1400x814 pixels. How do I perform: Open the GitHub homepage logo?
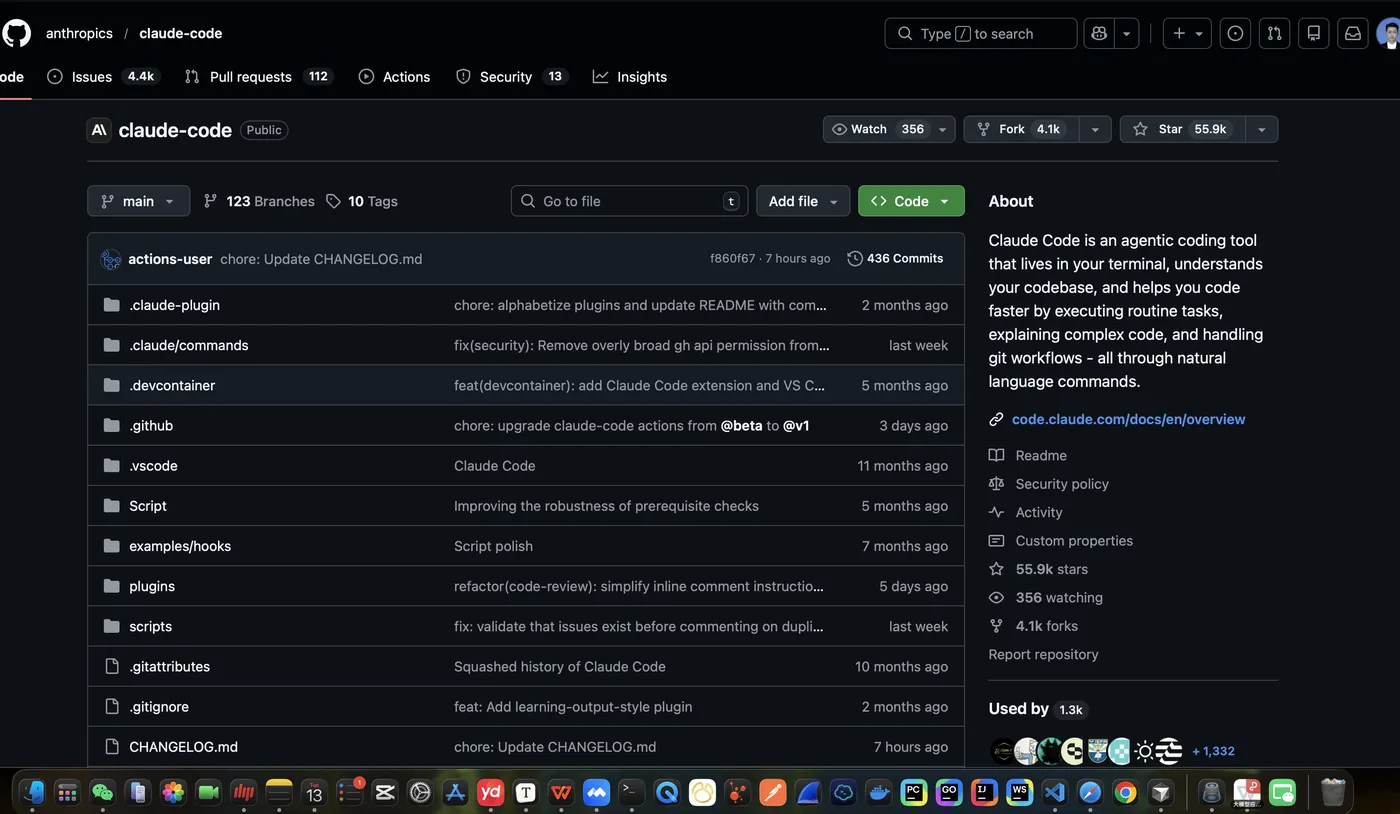(17, 33)
